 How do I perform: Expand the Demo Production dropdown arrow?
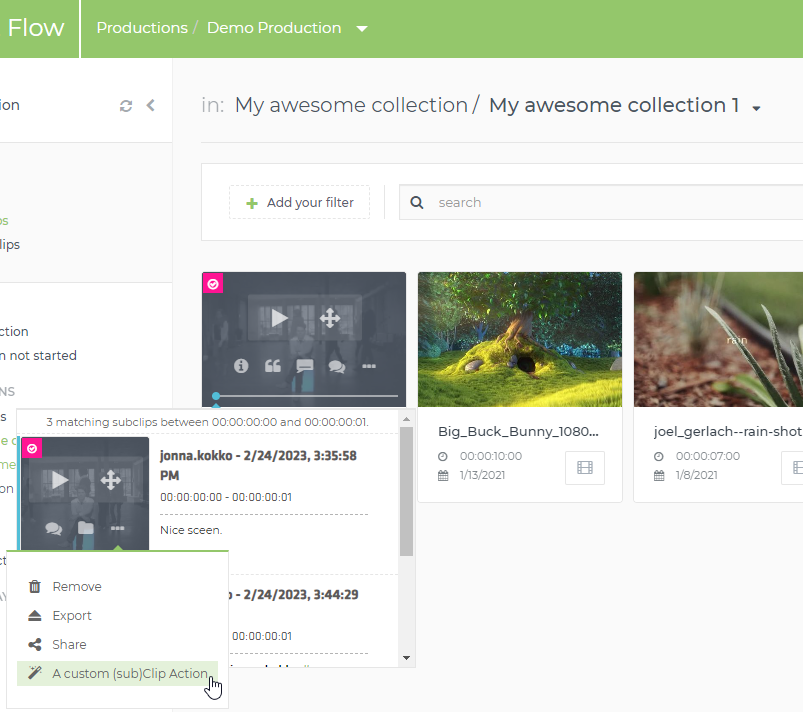click(x=362, y=29)
